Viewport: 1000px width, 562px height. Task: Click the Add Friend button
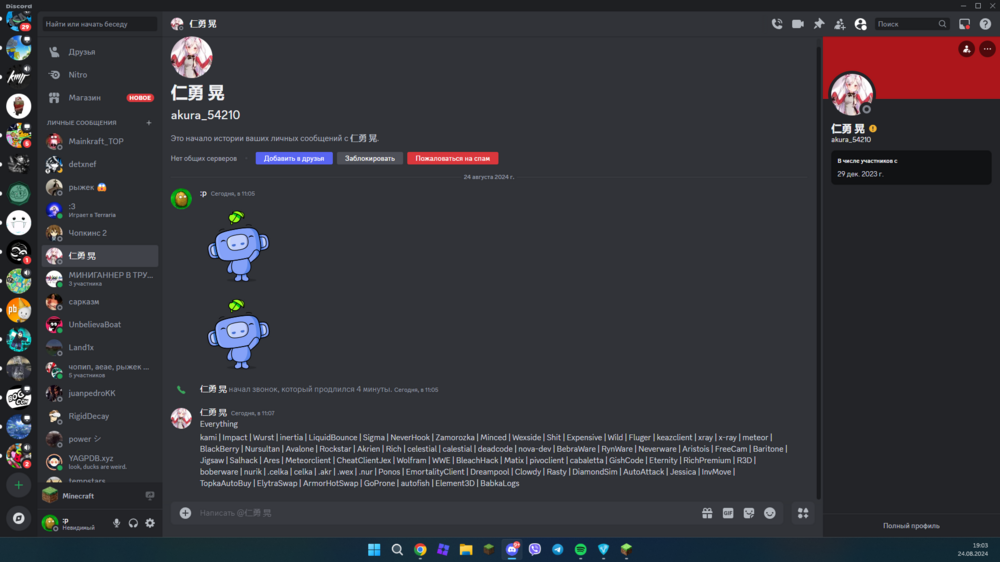[294, 158]
